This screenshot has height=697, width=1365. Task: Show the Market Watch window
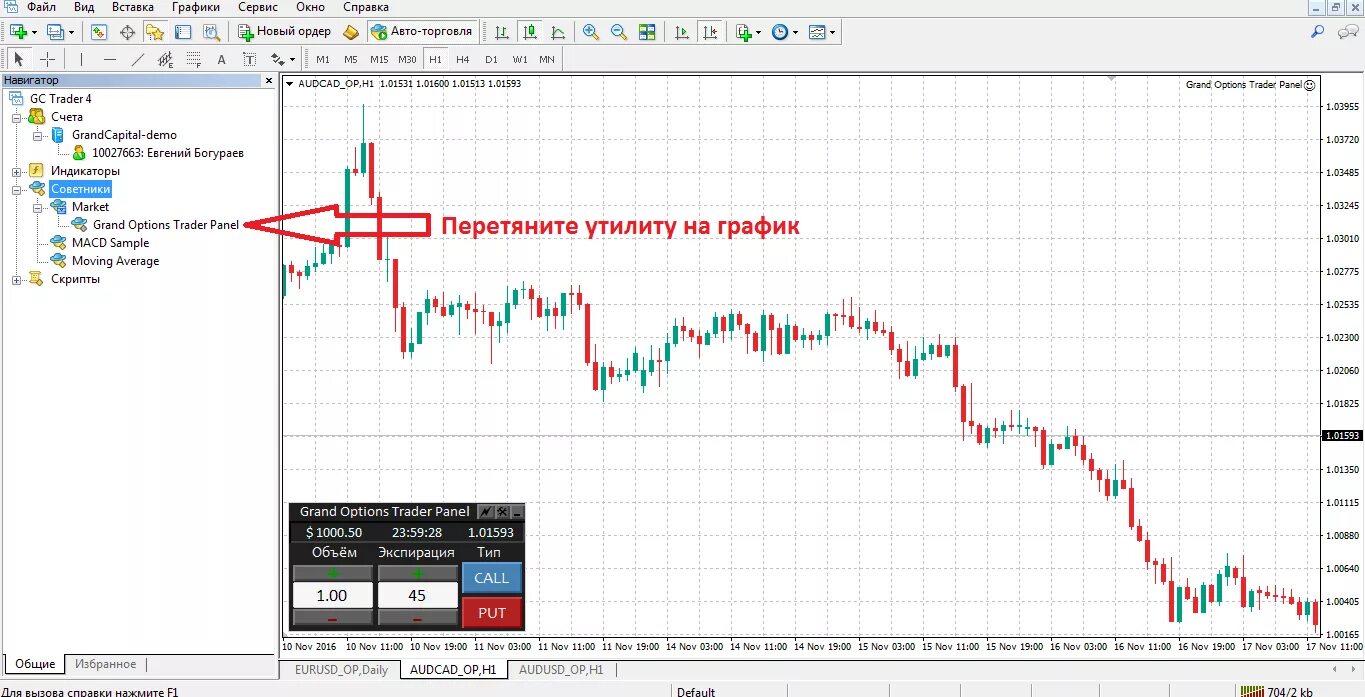click(x=99, y=32)
